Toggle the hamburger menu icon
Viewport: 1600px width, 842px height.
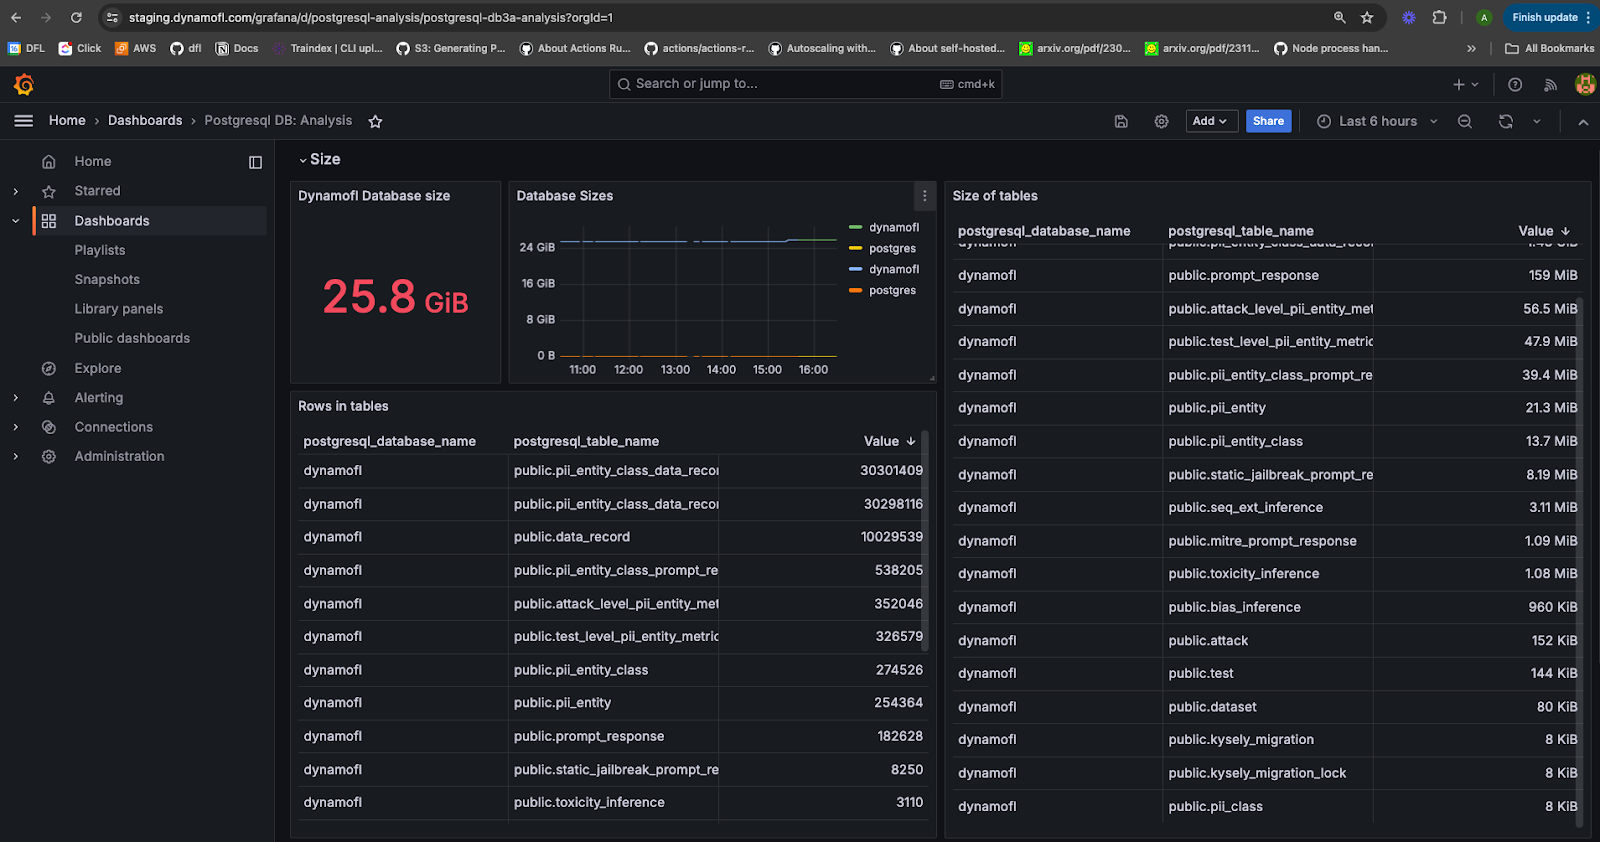click(x=24, y=121)
